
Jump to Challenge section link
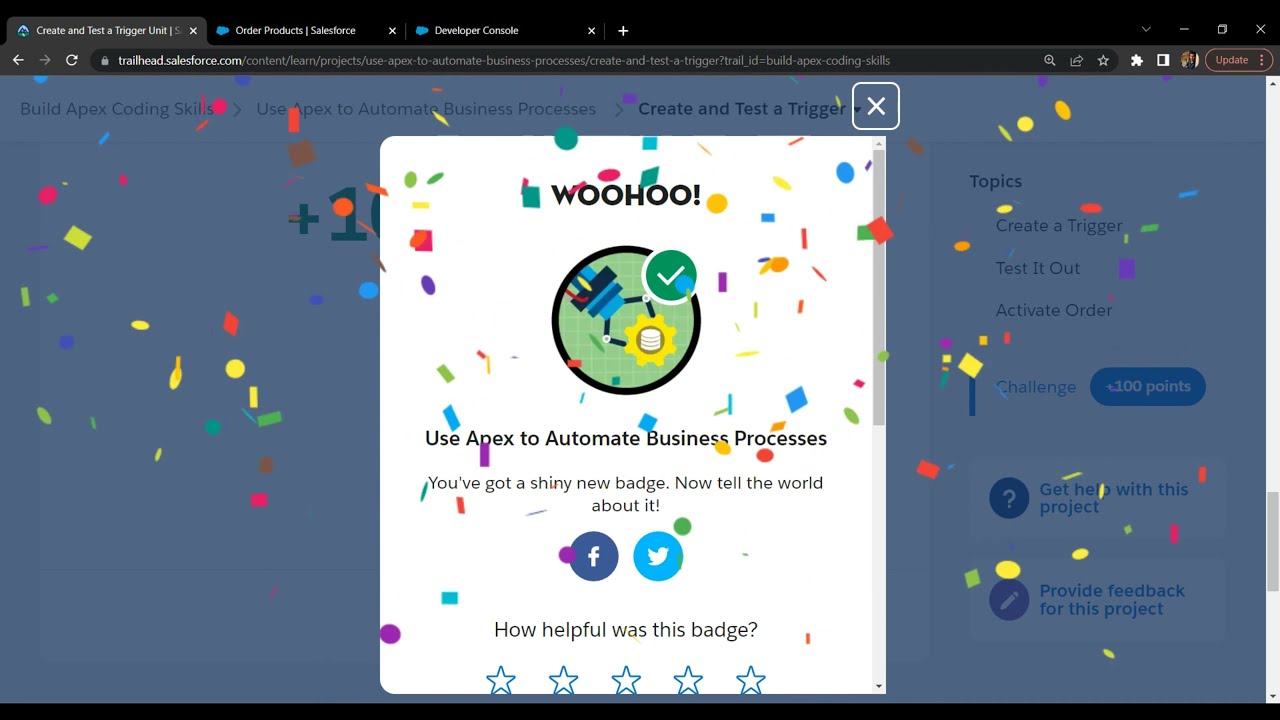click(x=1036, y=387)
